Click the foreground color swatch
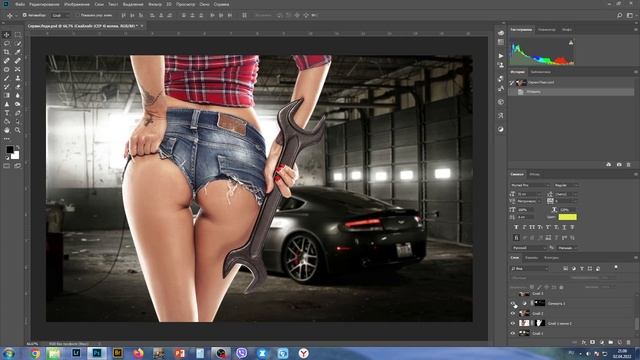Screen dimensions: 640x360 pos(10,150)
